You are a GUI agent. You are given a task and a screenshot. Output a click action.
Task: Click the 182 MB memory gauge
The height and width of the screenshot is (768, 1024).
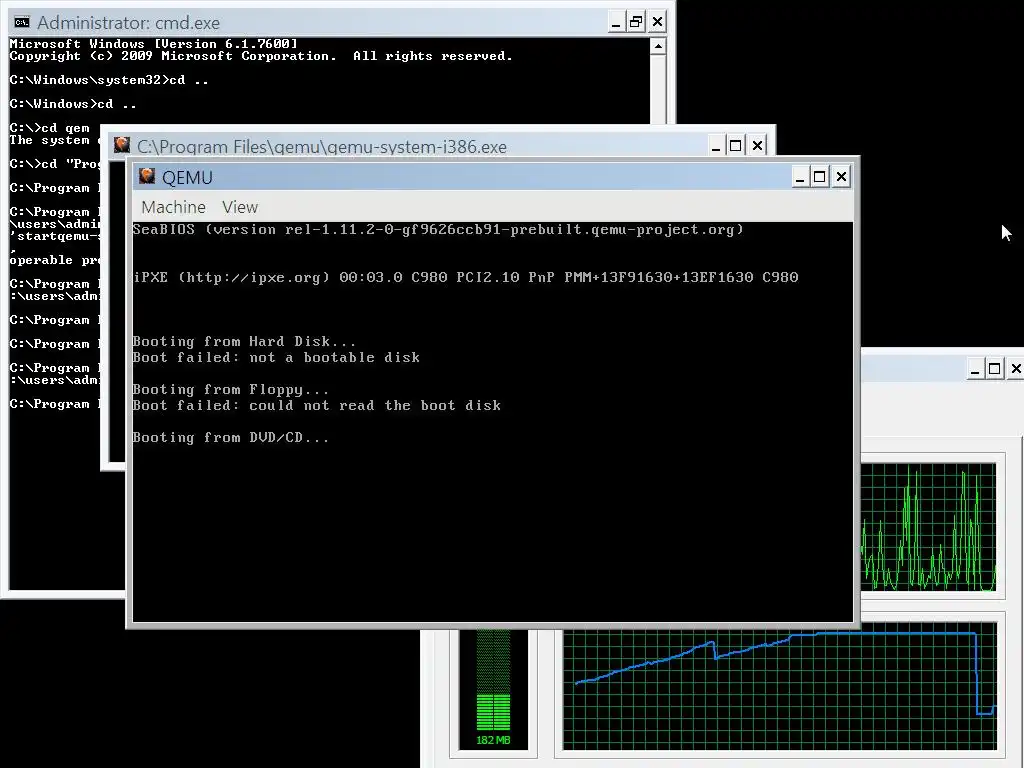click(493, 688)
